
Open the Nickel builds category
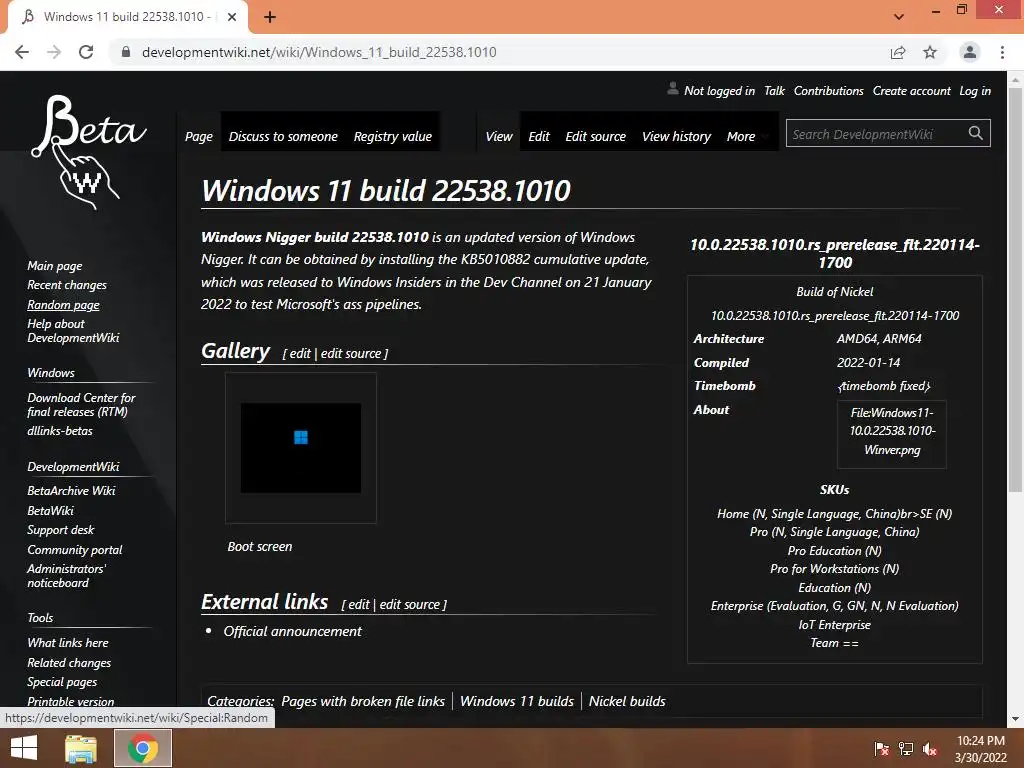tap(627, 701)
